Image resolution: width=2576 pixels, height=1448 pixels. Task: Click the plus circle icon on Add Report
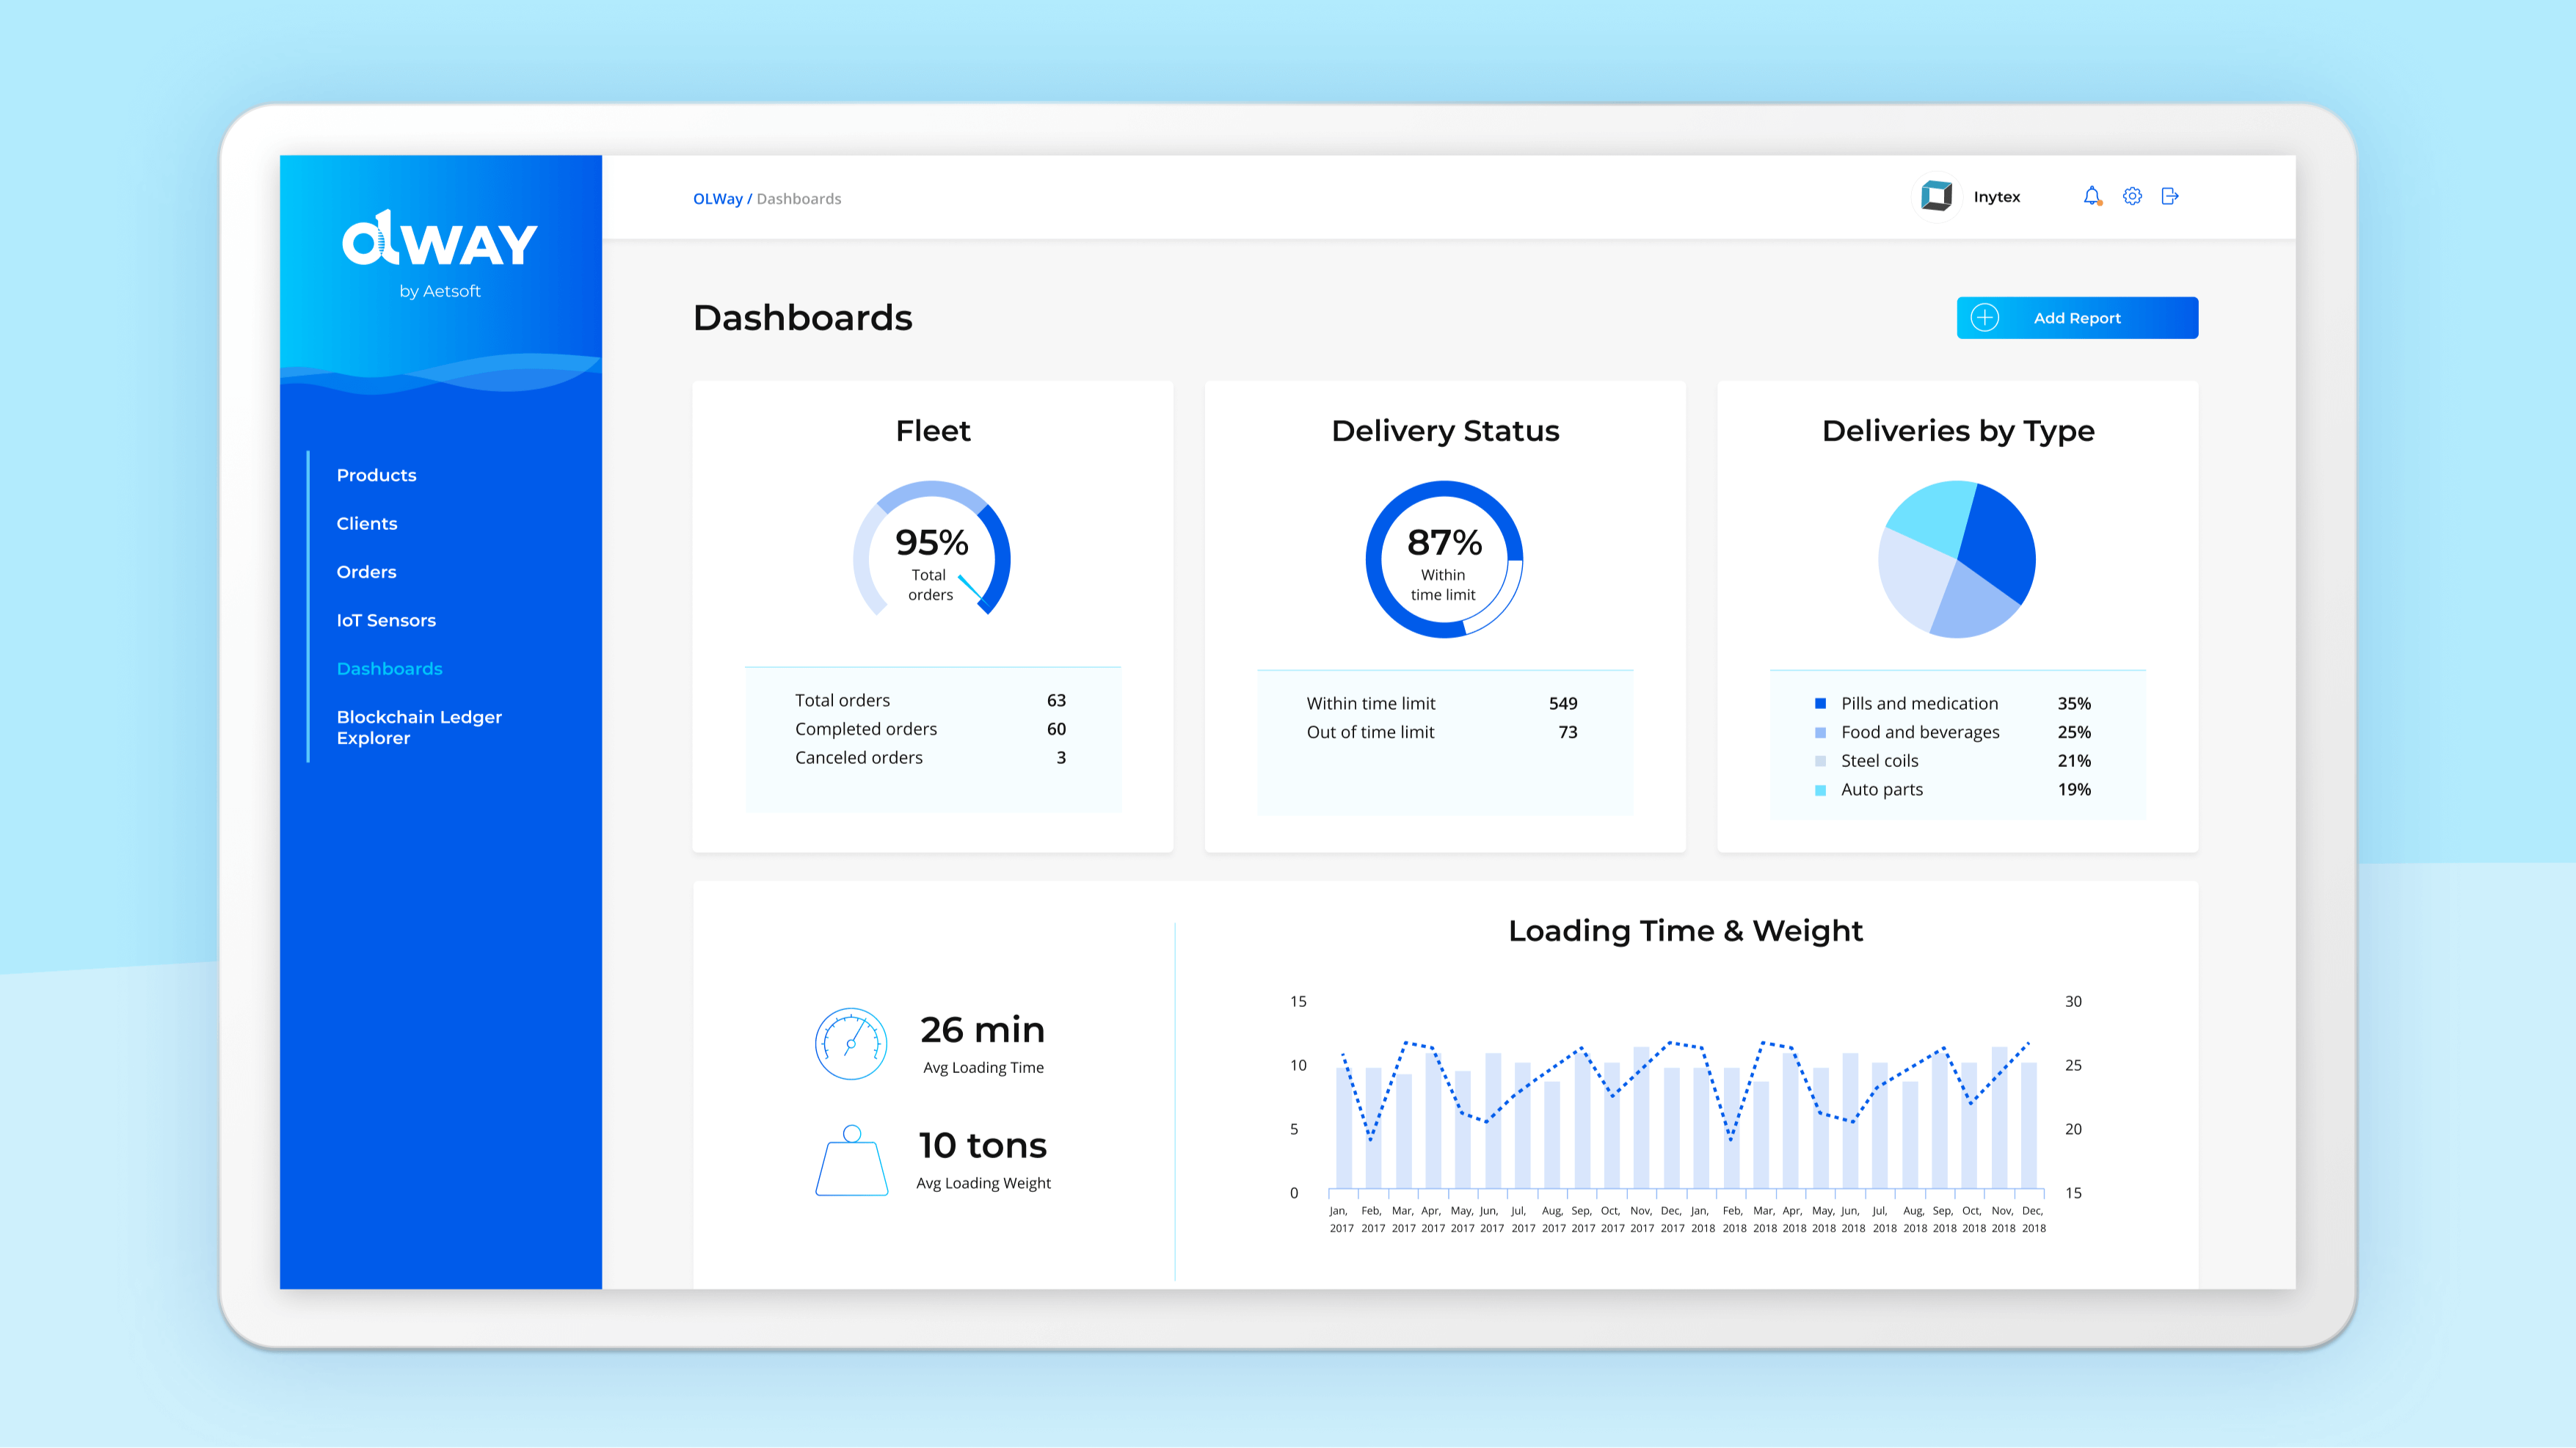click(x=1984, y=318)
